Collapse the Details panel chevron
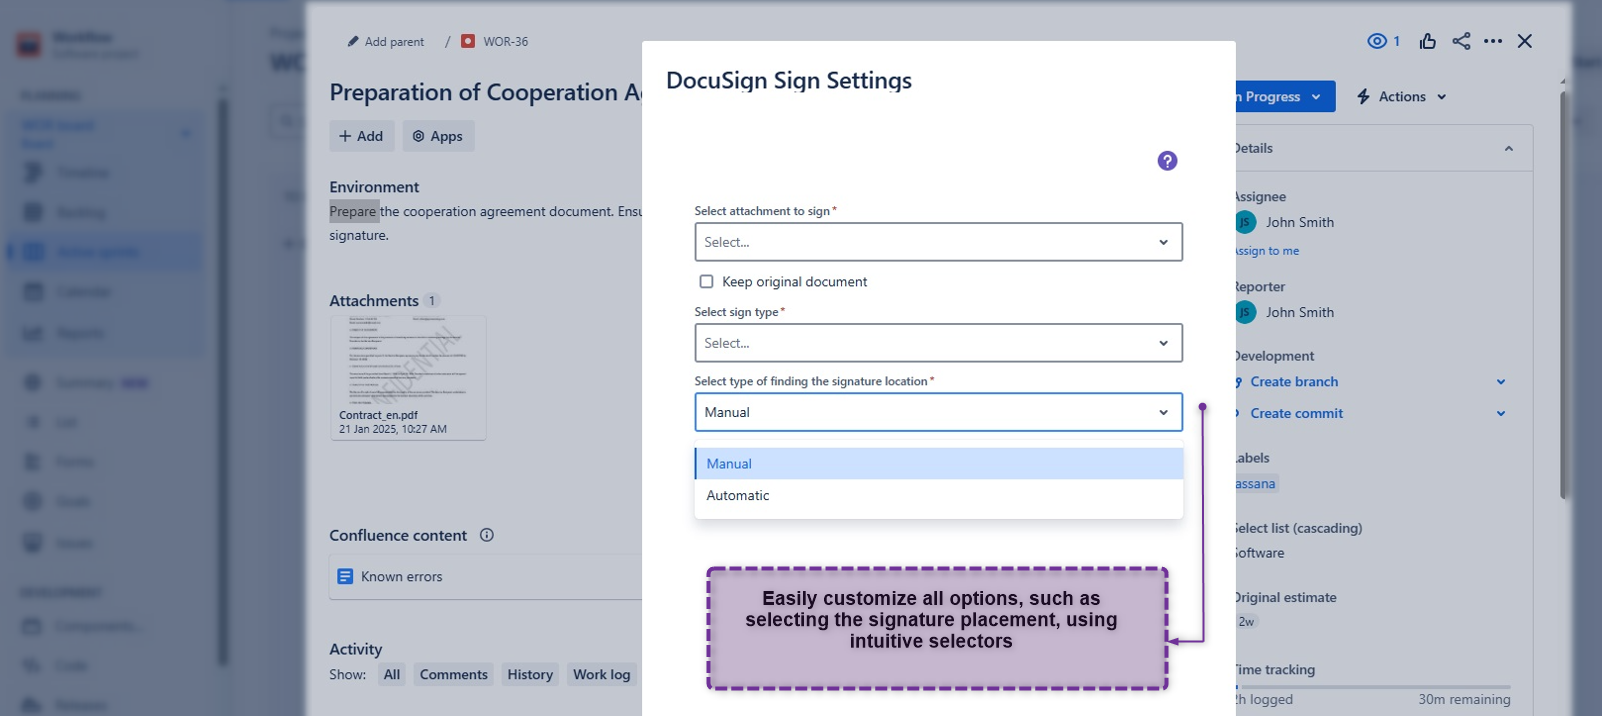This screenshot has width=1602, height=716. pos(1509,148)
